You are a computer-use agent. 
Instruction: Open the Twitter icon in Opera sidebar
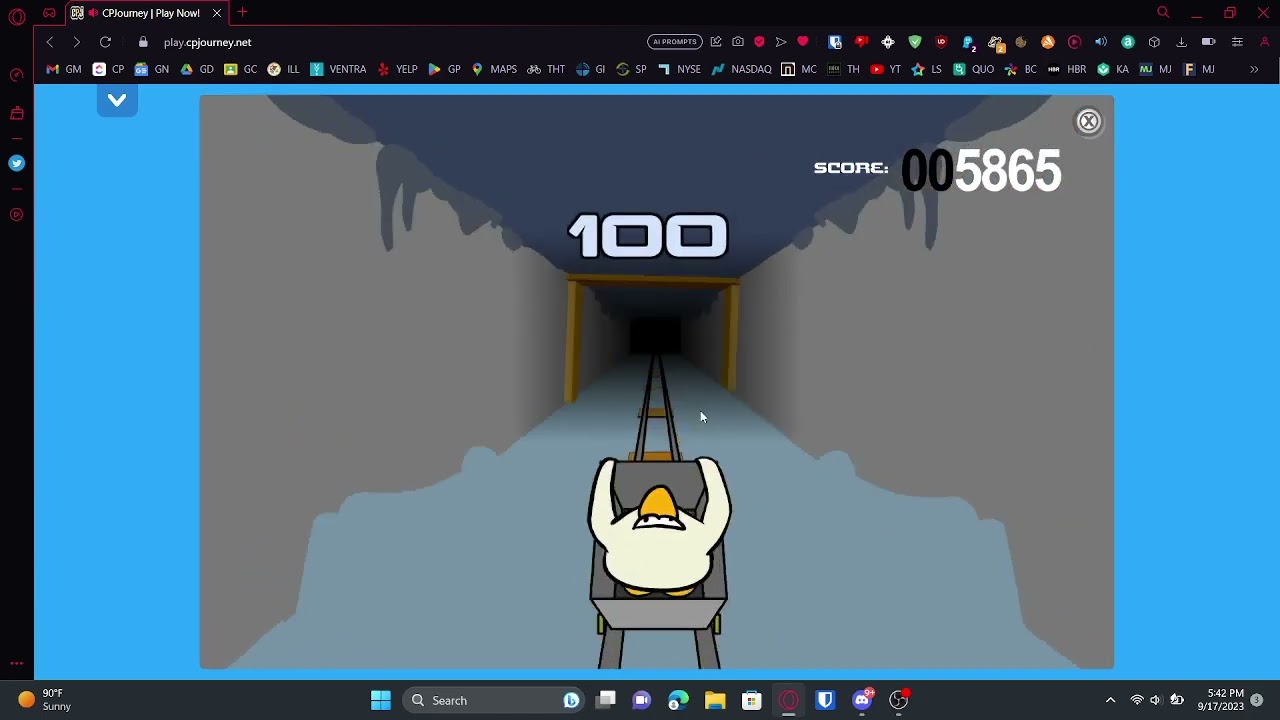16,163
